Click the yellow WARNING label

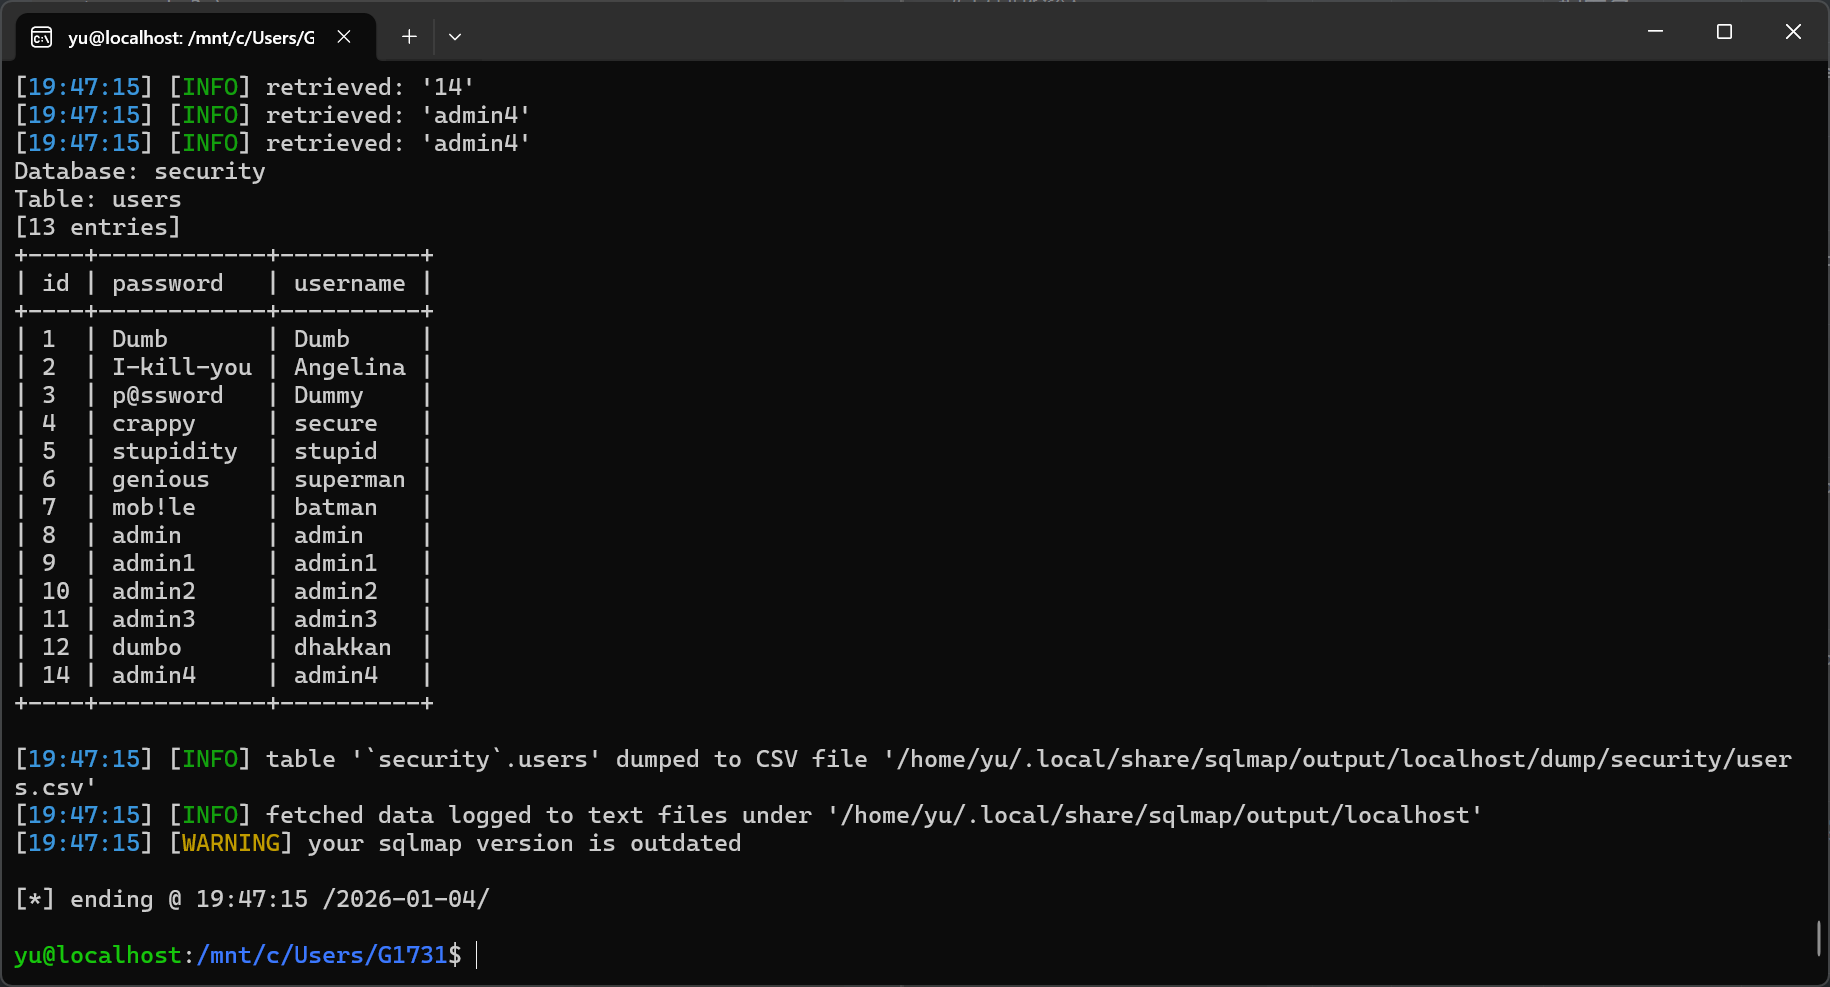231,844
